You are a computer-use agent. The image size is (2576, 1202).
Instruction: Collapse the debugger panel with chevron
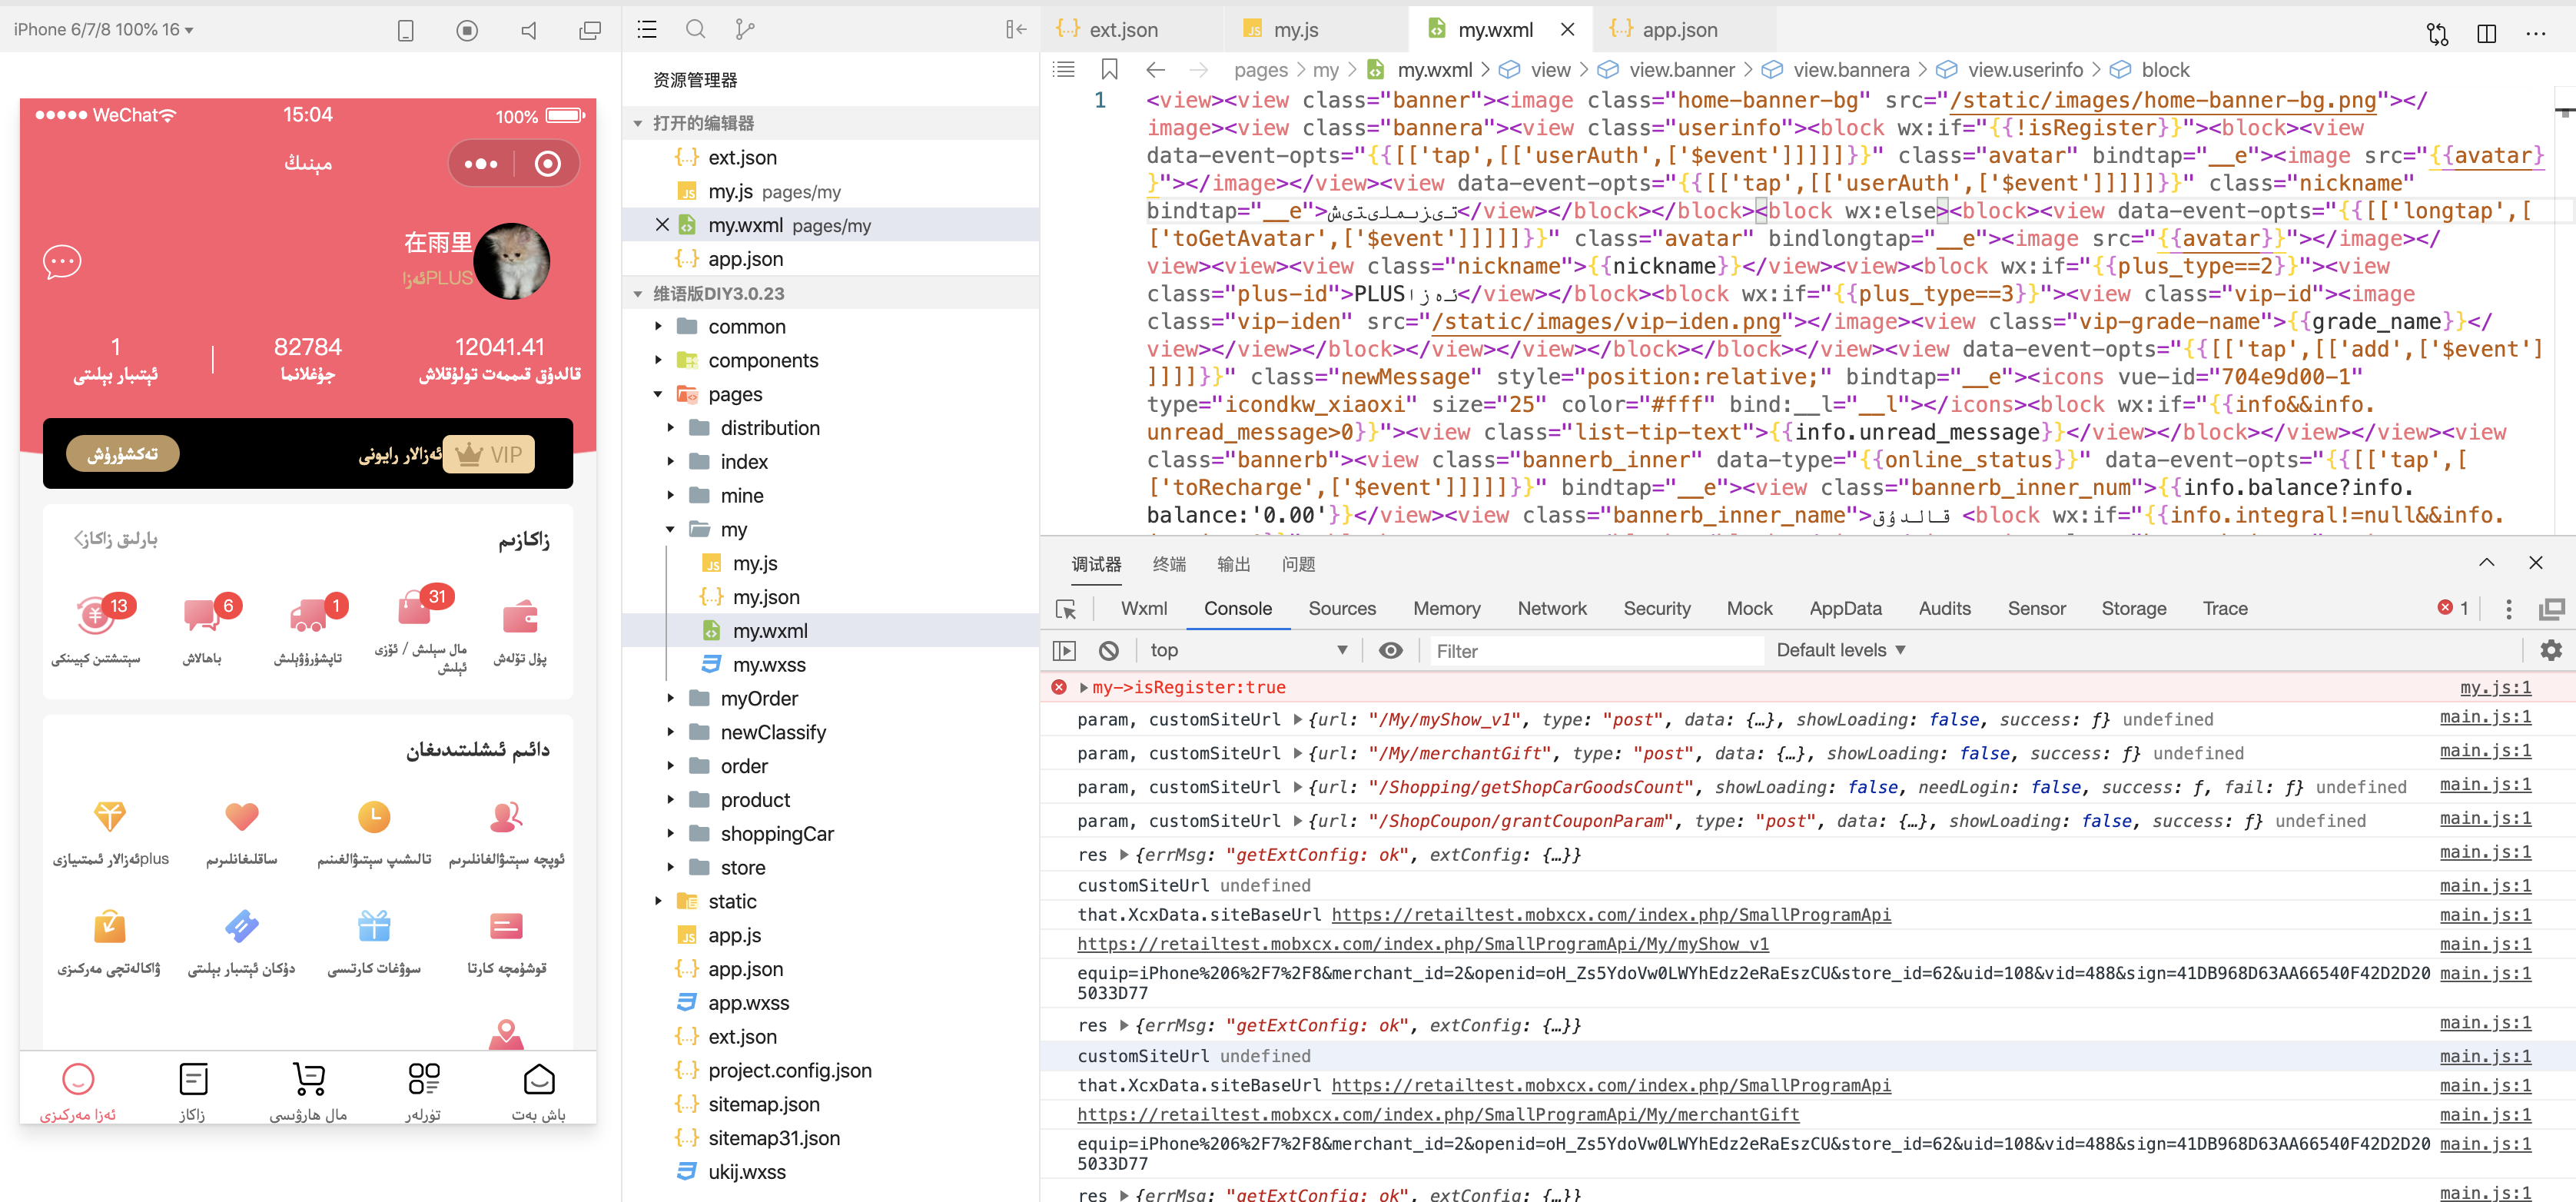[x=2486, y=563]
